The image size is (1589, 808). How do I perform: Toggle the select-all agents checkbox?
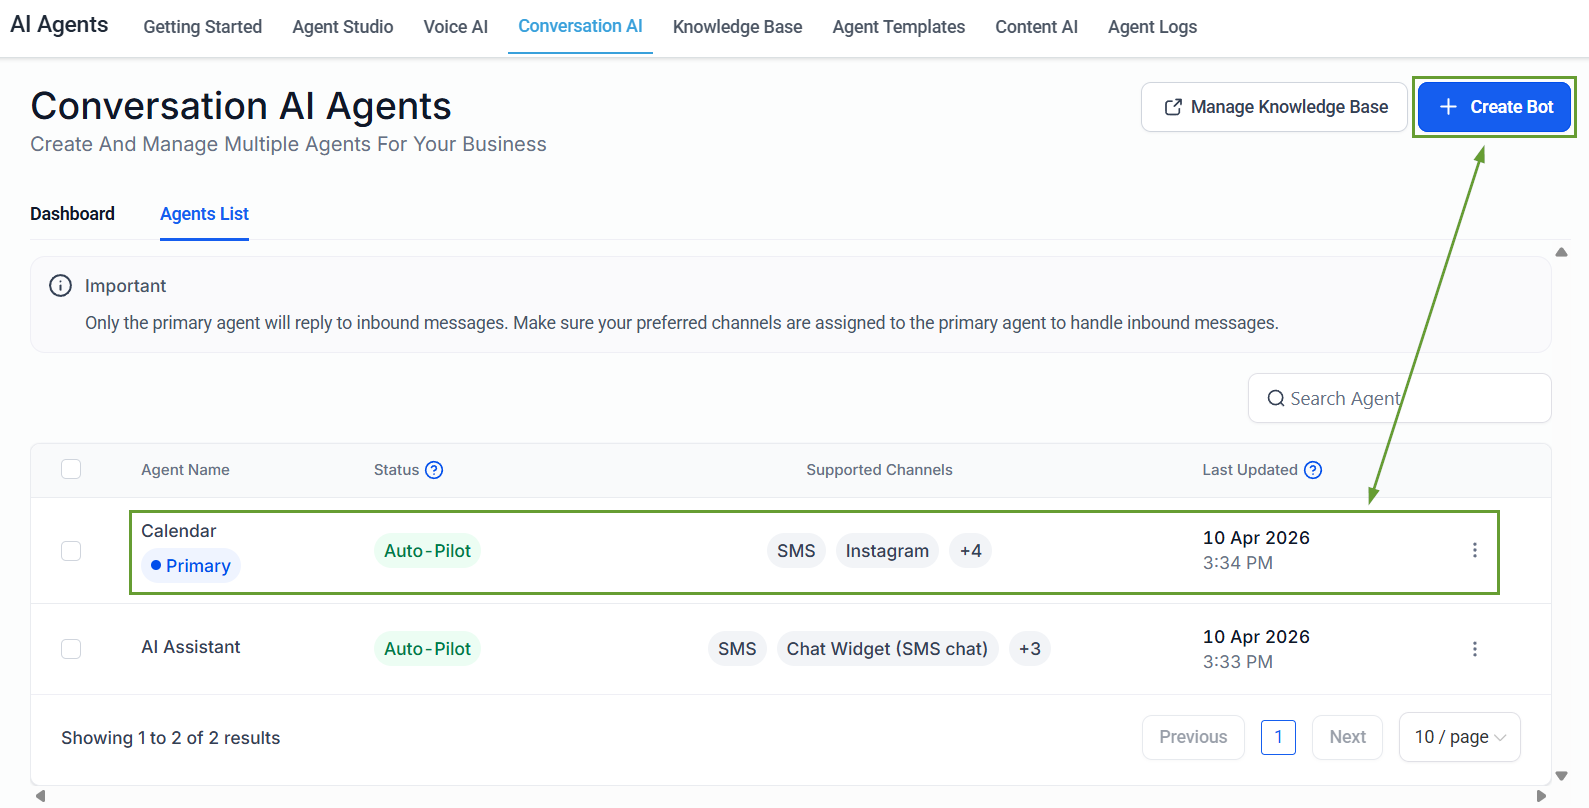point(71,469)
